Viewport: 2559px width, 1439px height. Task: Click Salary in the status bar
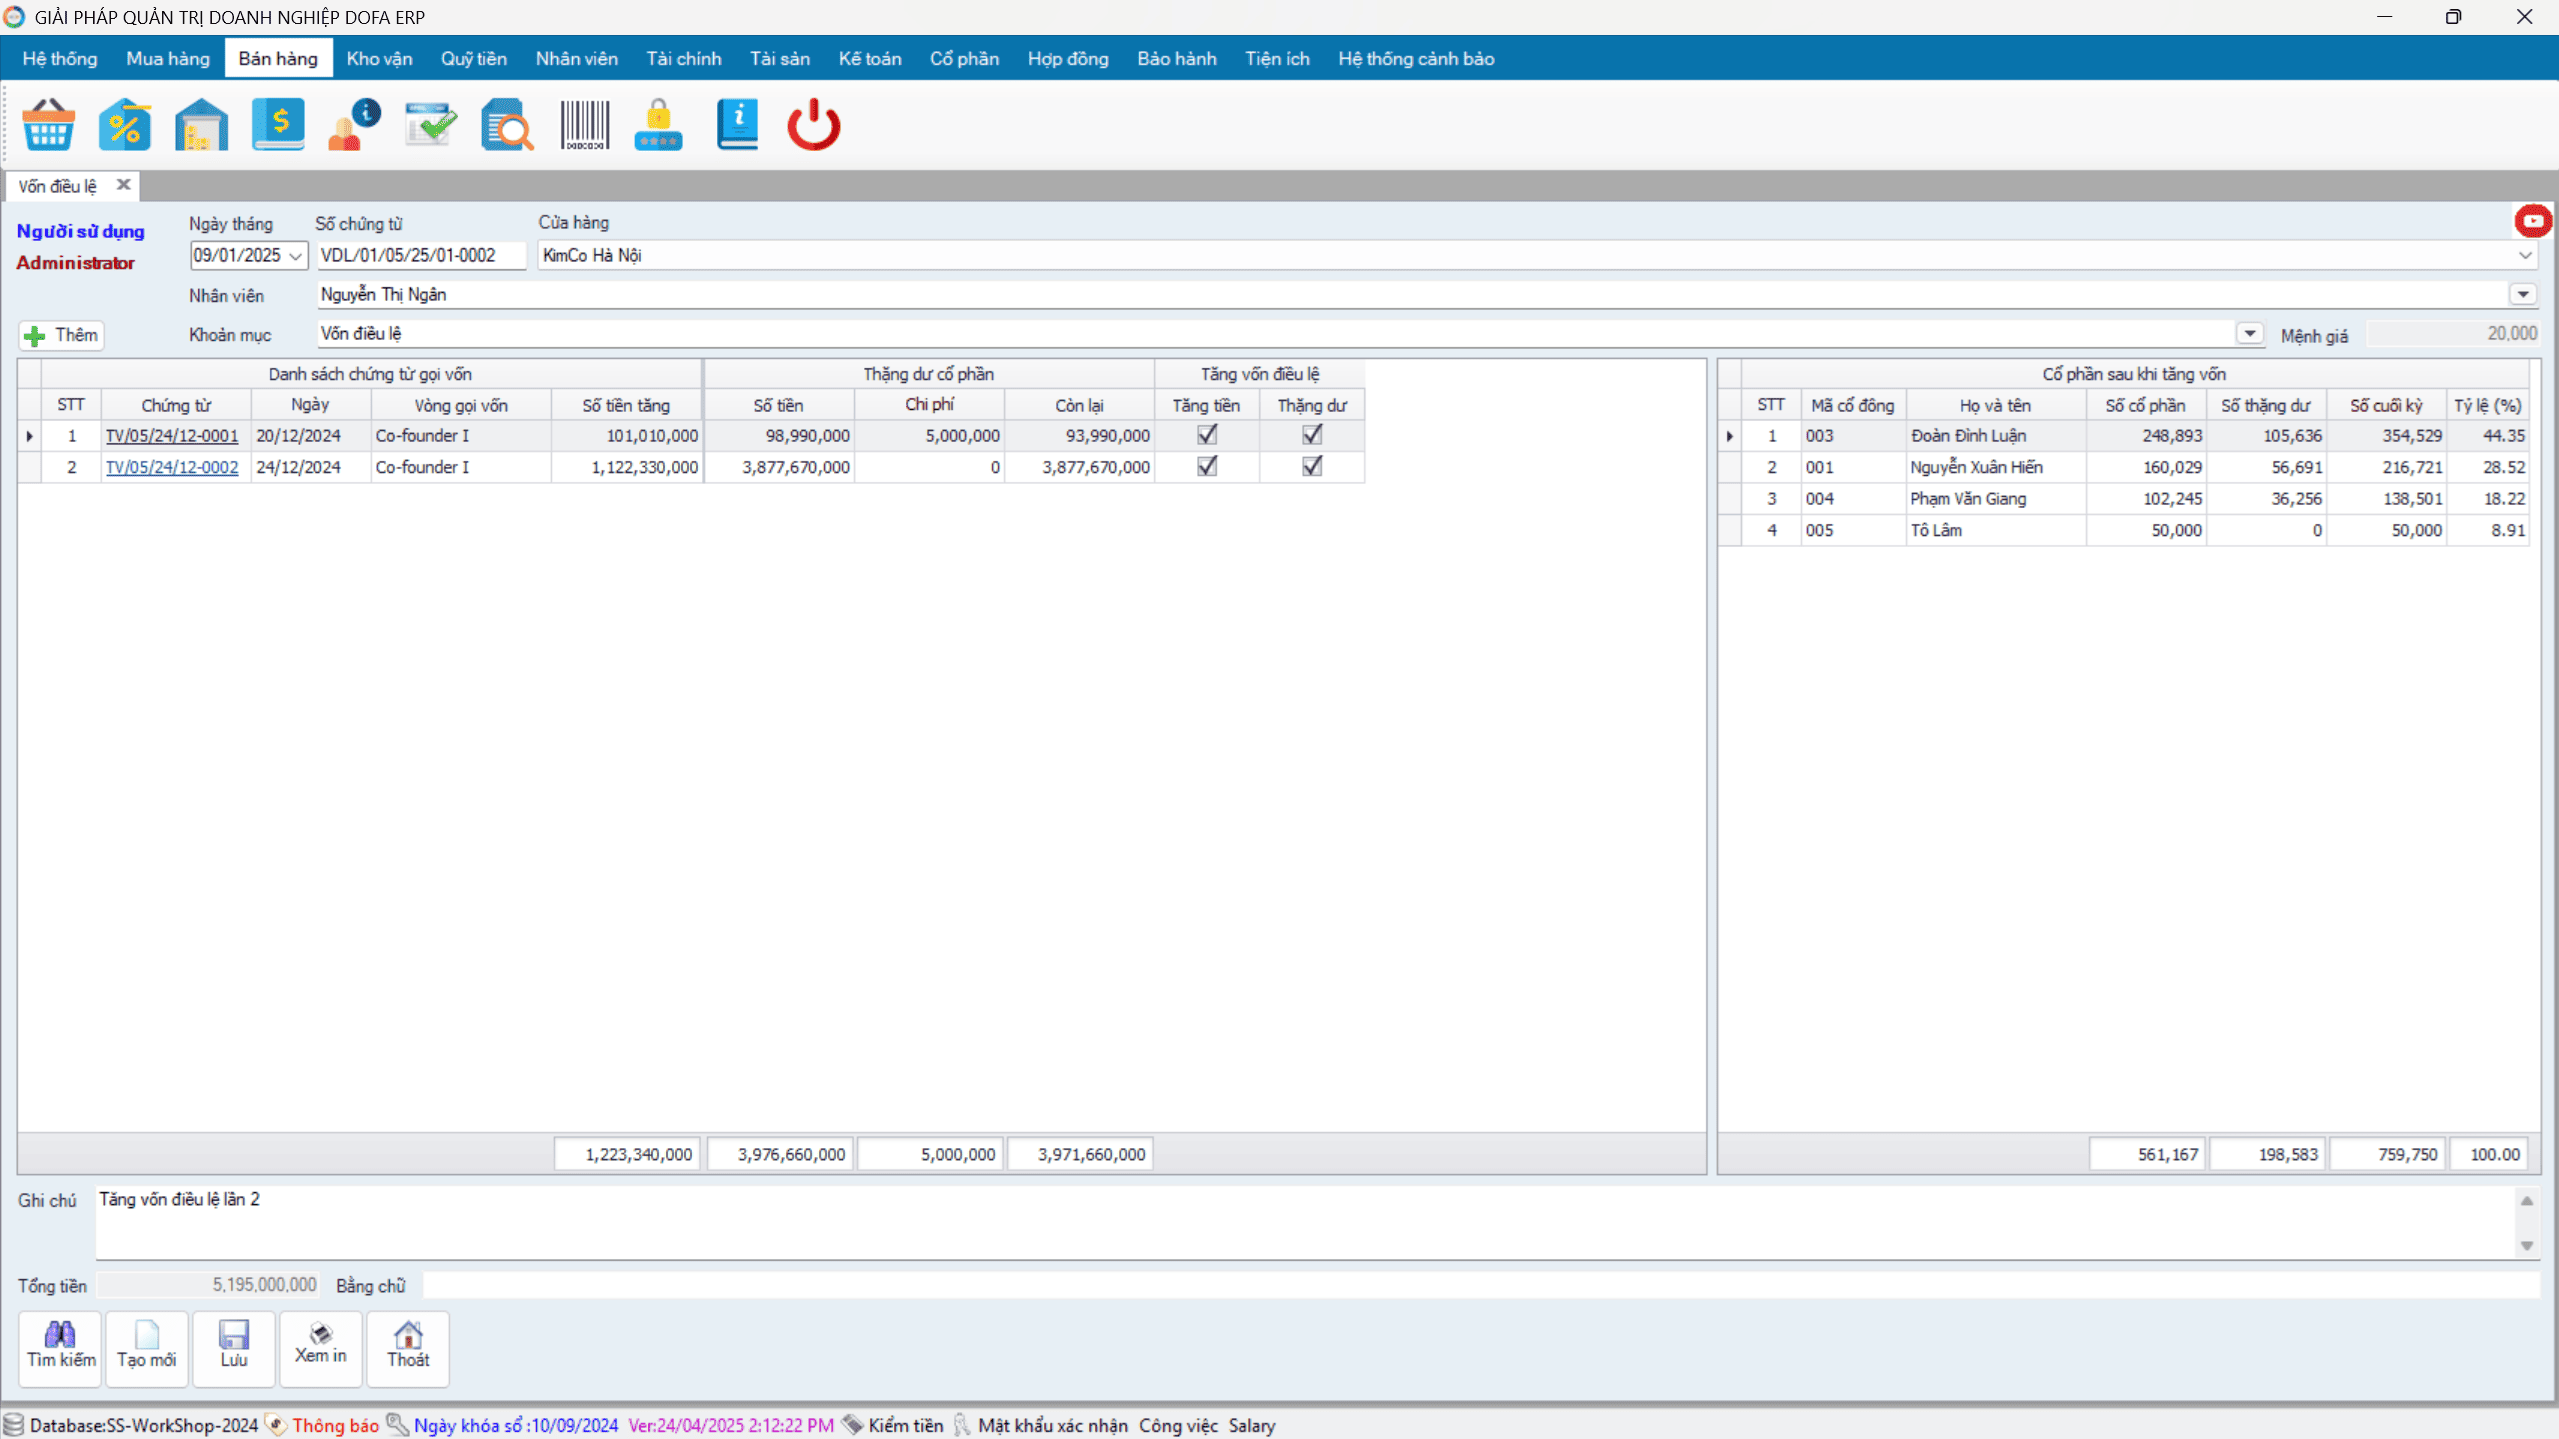pyautogui.click(x=1252, y=1425)
